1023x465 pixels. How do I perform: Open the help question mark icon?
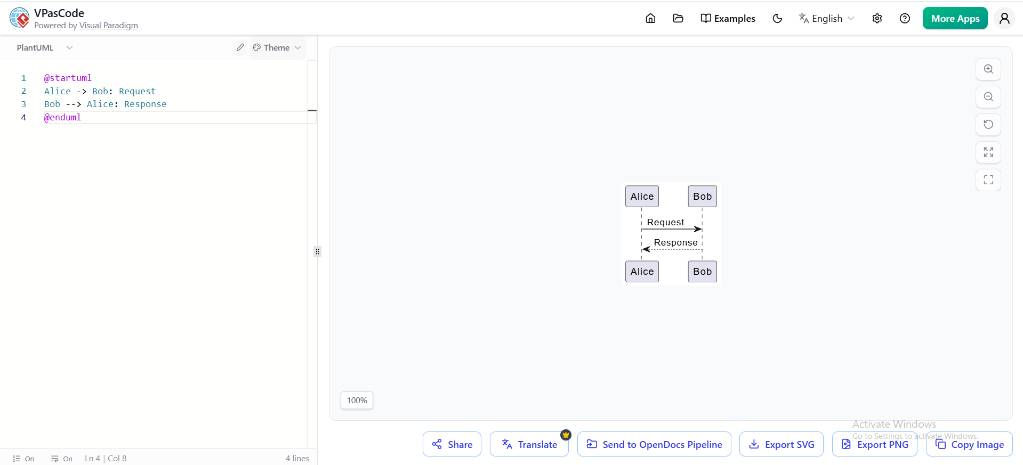tap(905, 18)
